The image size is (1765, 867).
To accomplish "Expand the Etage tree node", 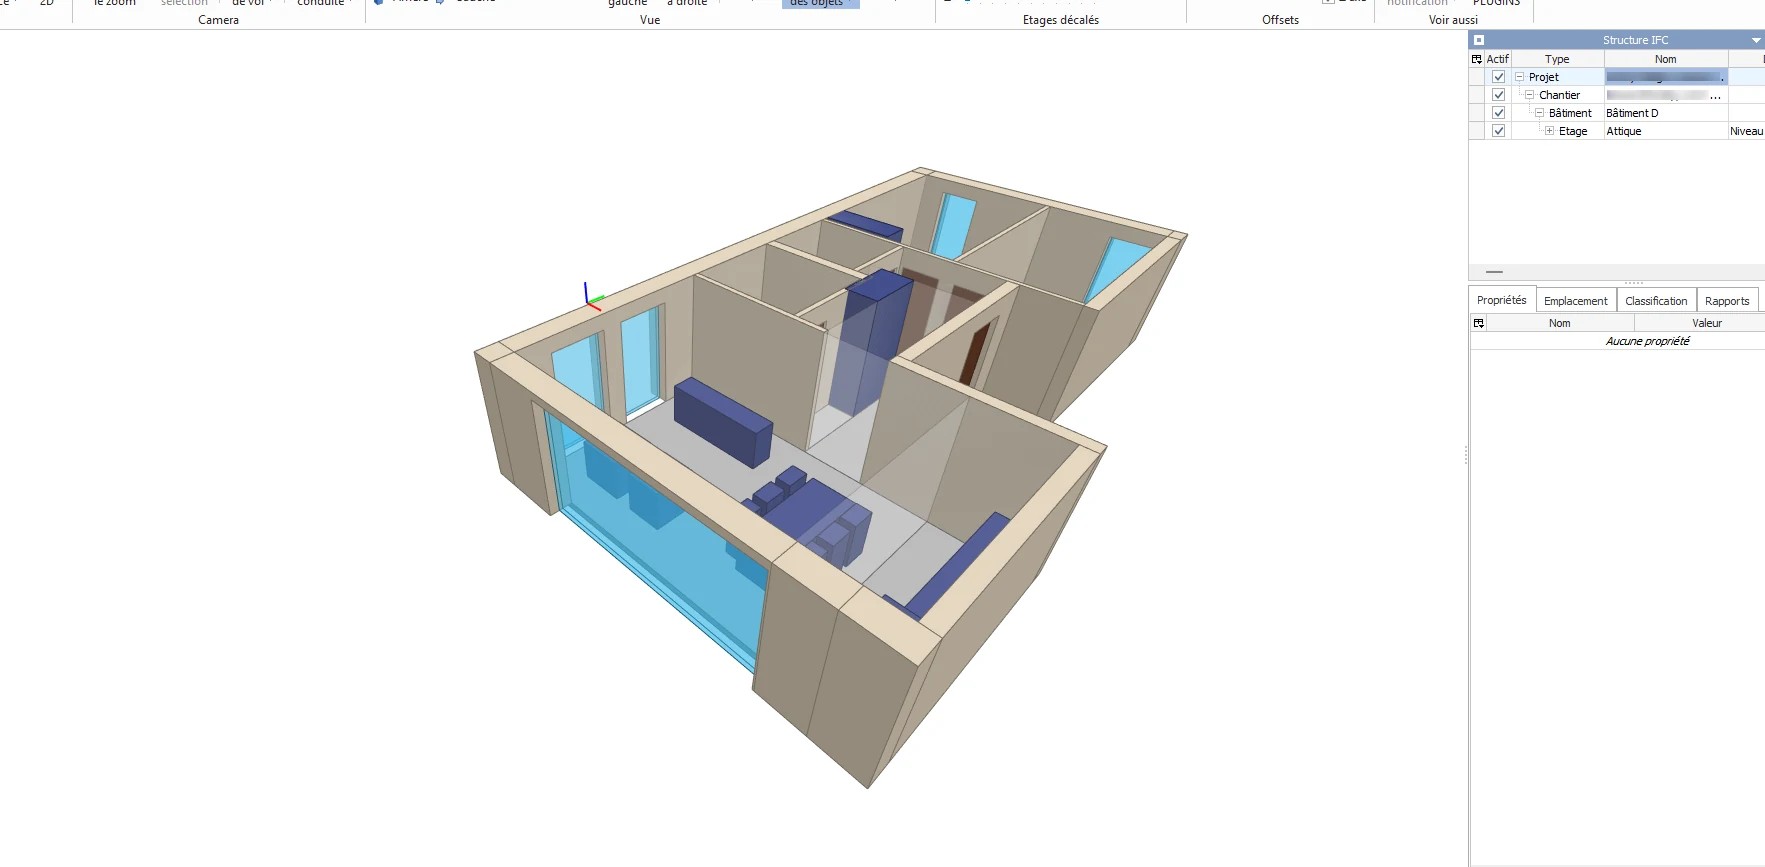I will [1550, 131].
